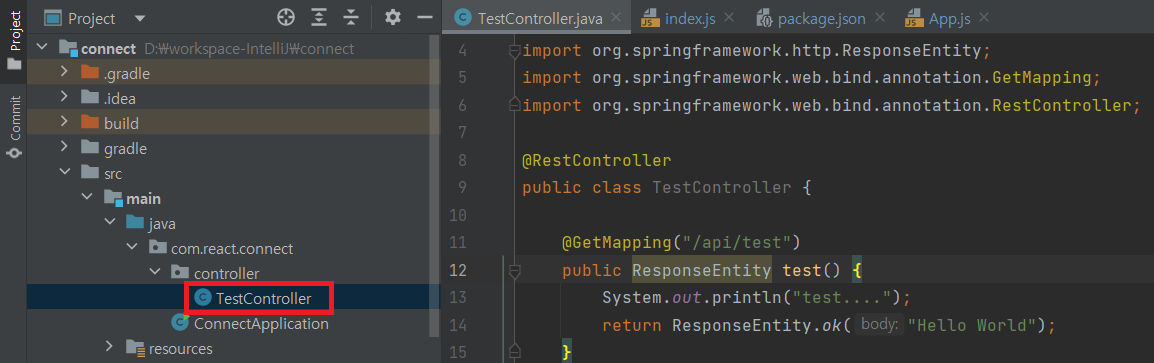Screen dimensions: 1154x363
Task: Select the src folder icon
Action: 89,173
